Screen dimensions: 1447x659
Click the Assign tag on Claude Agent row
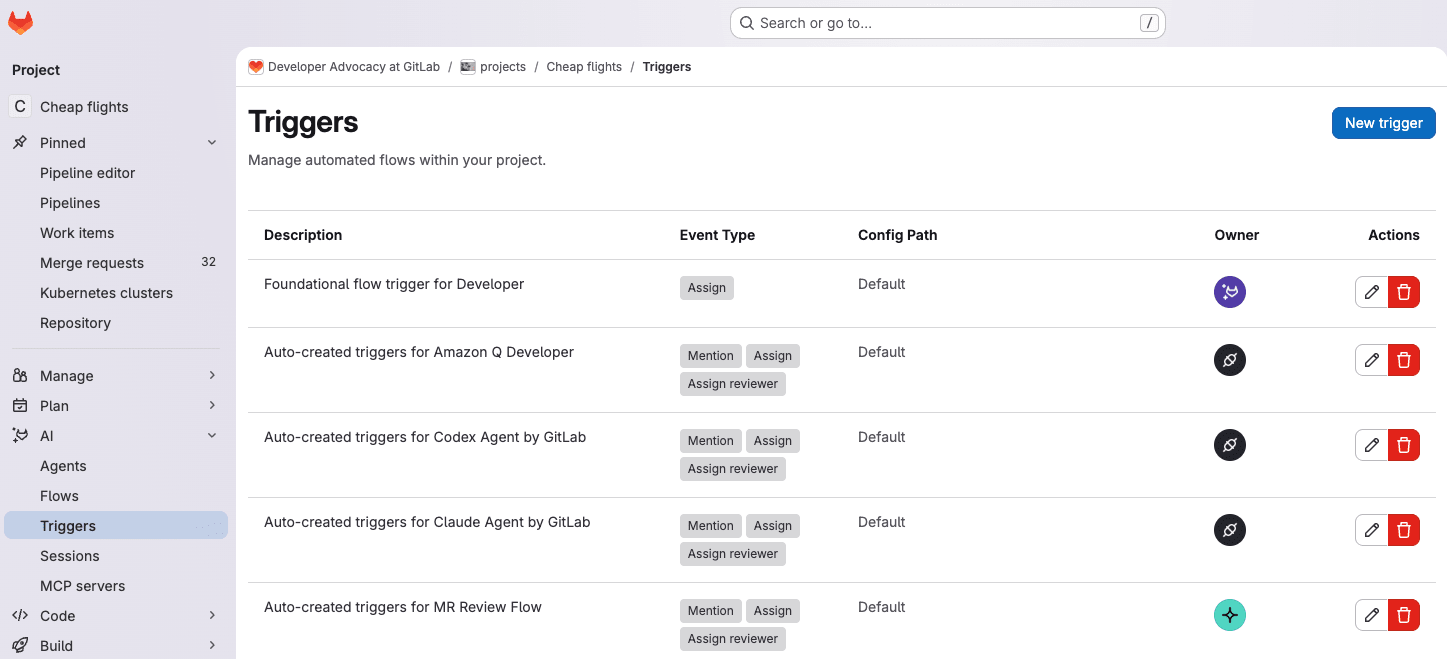[x=773, y=526]
